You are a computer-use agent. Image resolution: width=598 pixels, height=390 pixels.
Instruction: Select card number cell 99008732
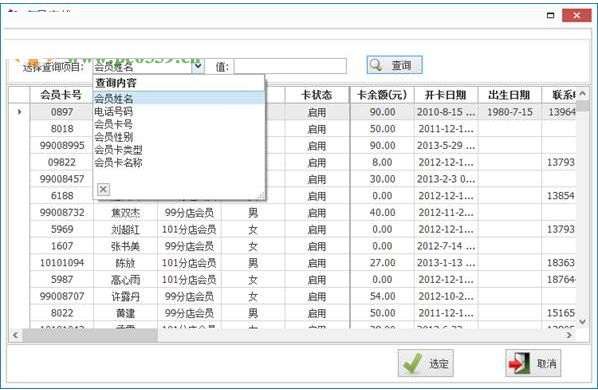61,212
